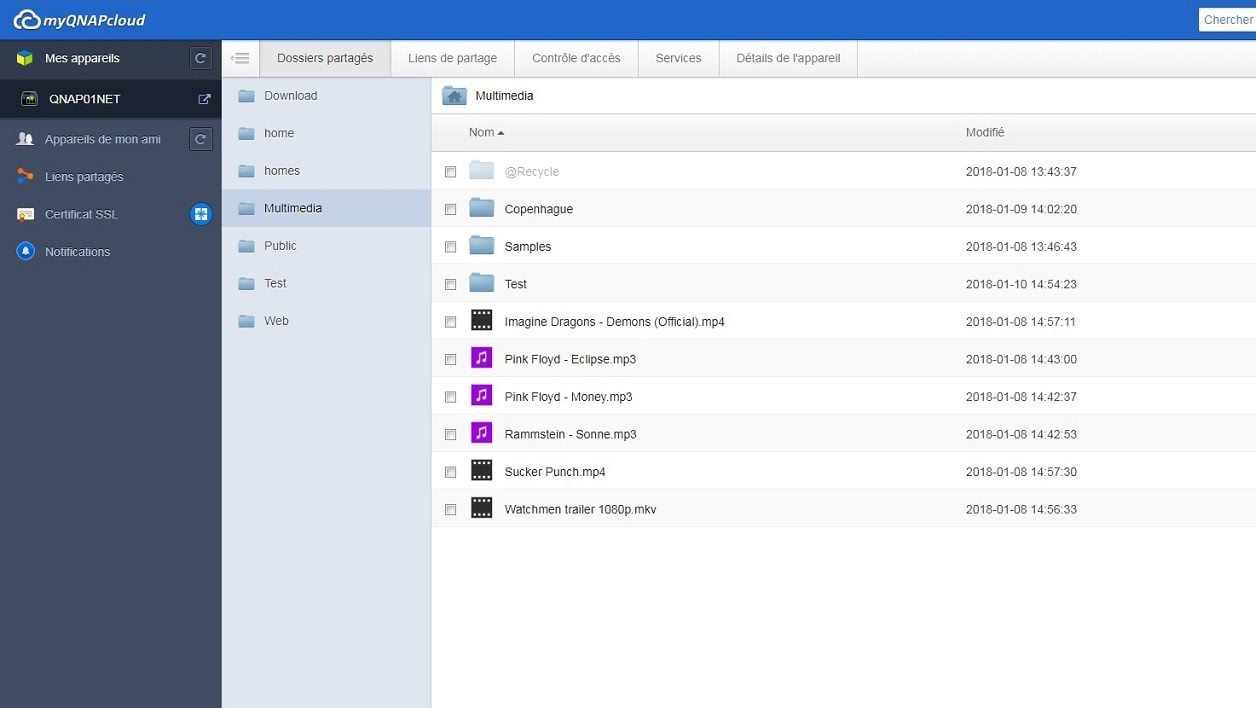Tick the Sucker Punch.mp4 checkbox

click(x=450, y=472)
